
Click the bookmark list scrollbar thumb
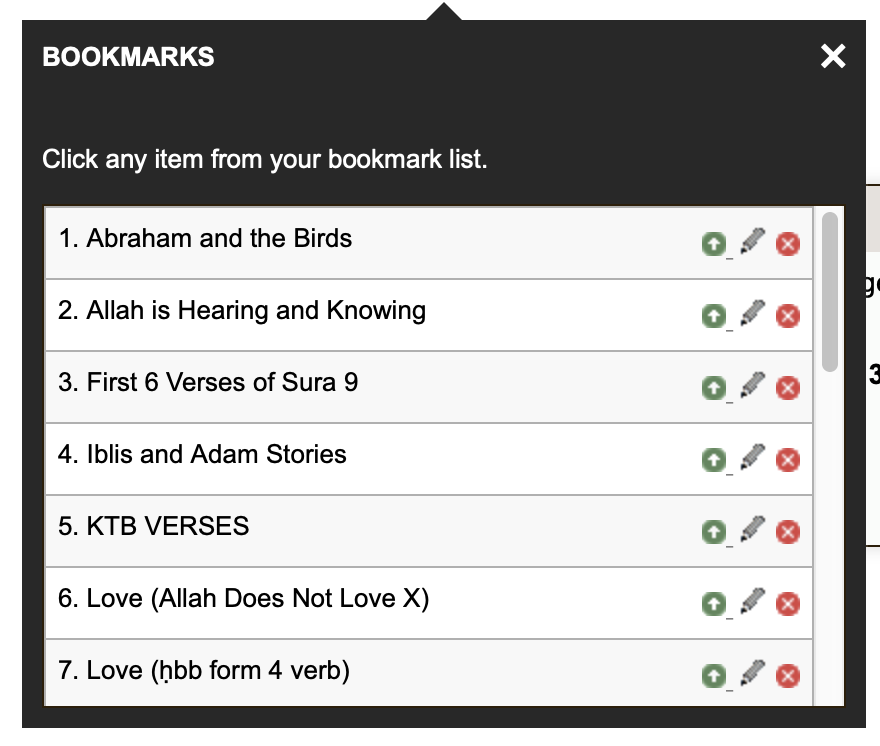pos(829,292)
